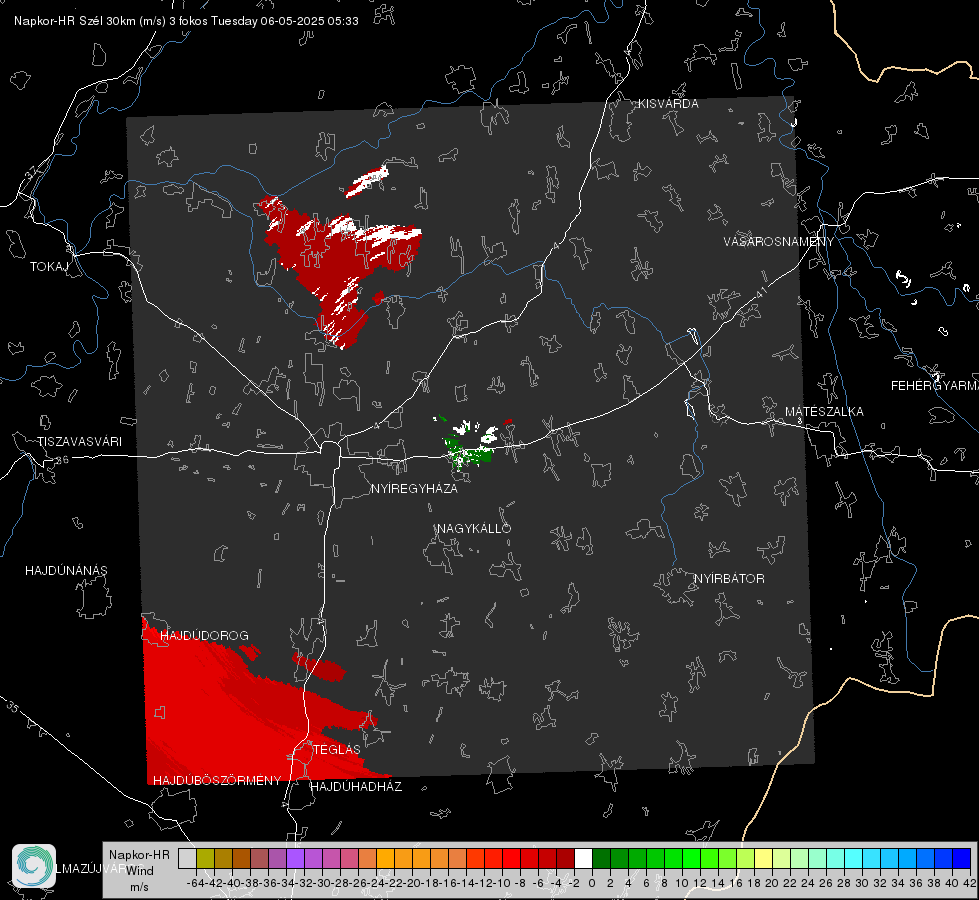The height and width of the screenshot is (900, 979).
Task: Click the white zero-wind legend swatch
Action: click(583, 858)
